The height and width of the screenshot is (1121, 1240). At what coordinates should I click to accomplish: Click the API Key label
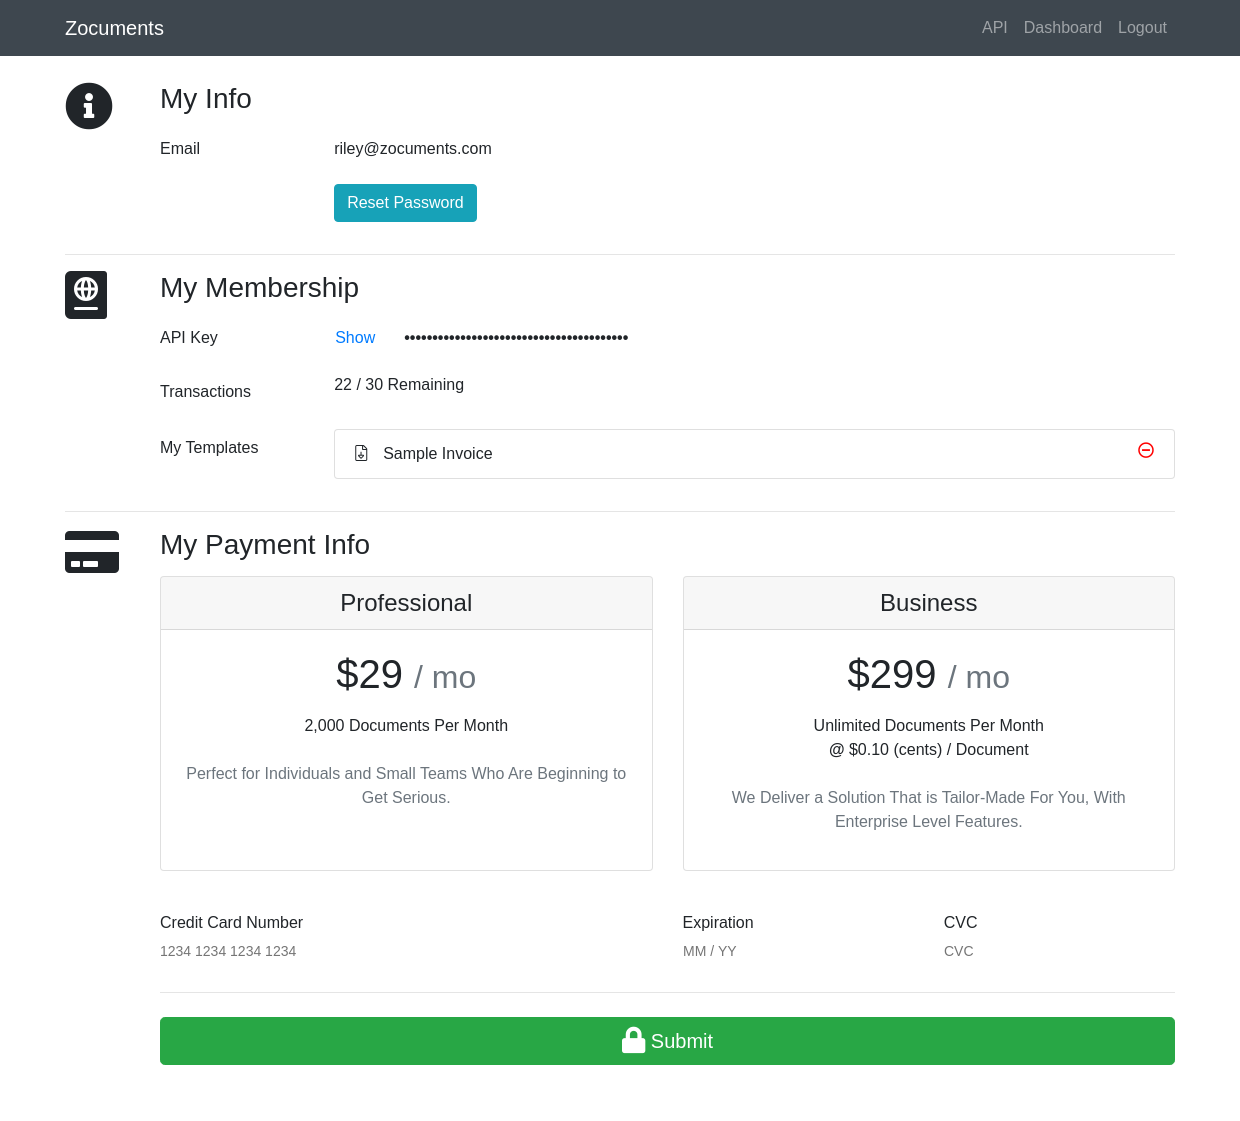189,338
